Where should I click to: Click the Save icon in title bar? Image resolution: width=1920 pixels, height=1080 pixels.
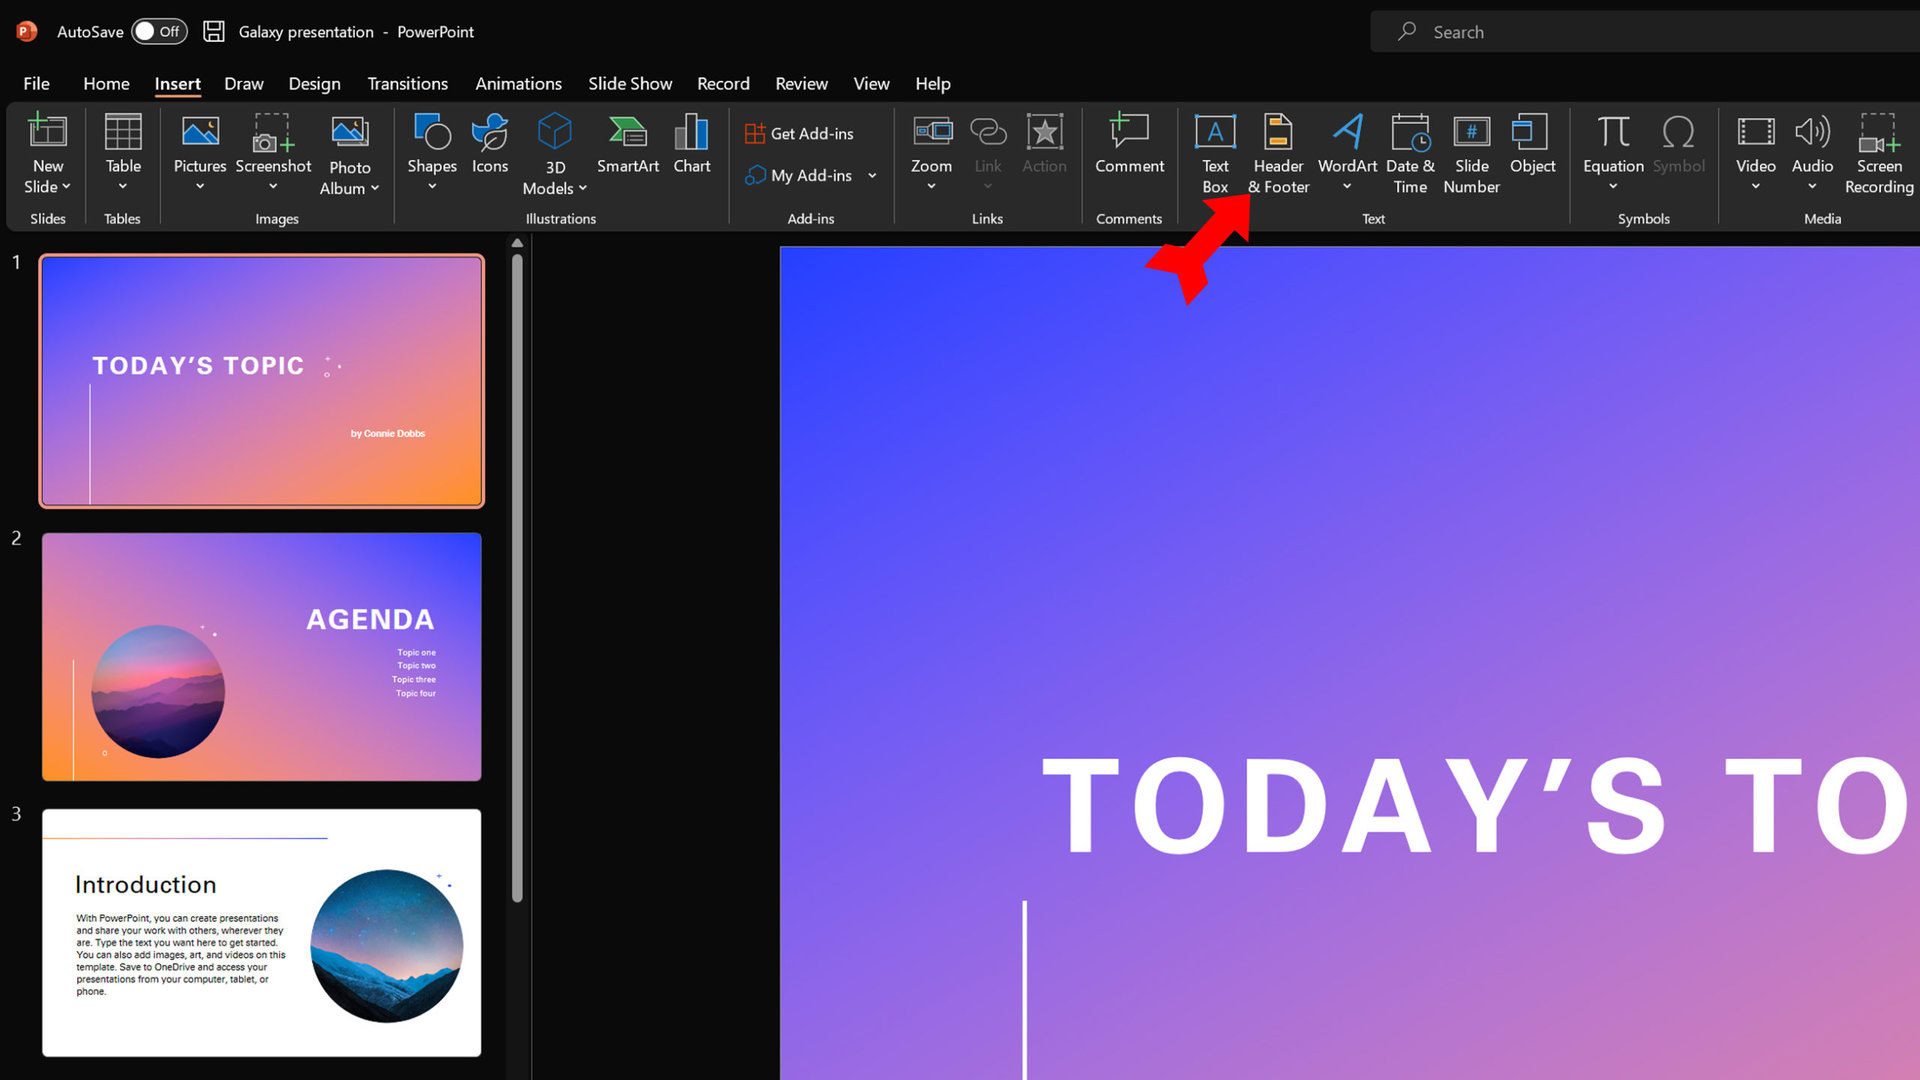point(213,31)
